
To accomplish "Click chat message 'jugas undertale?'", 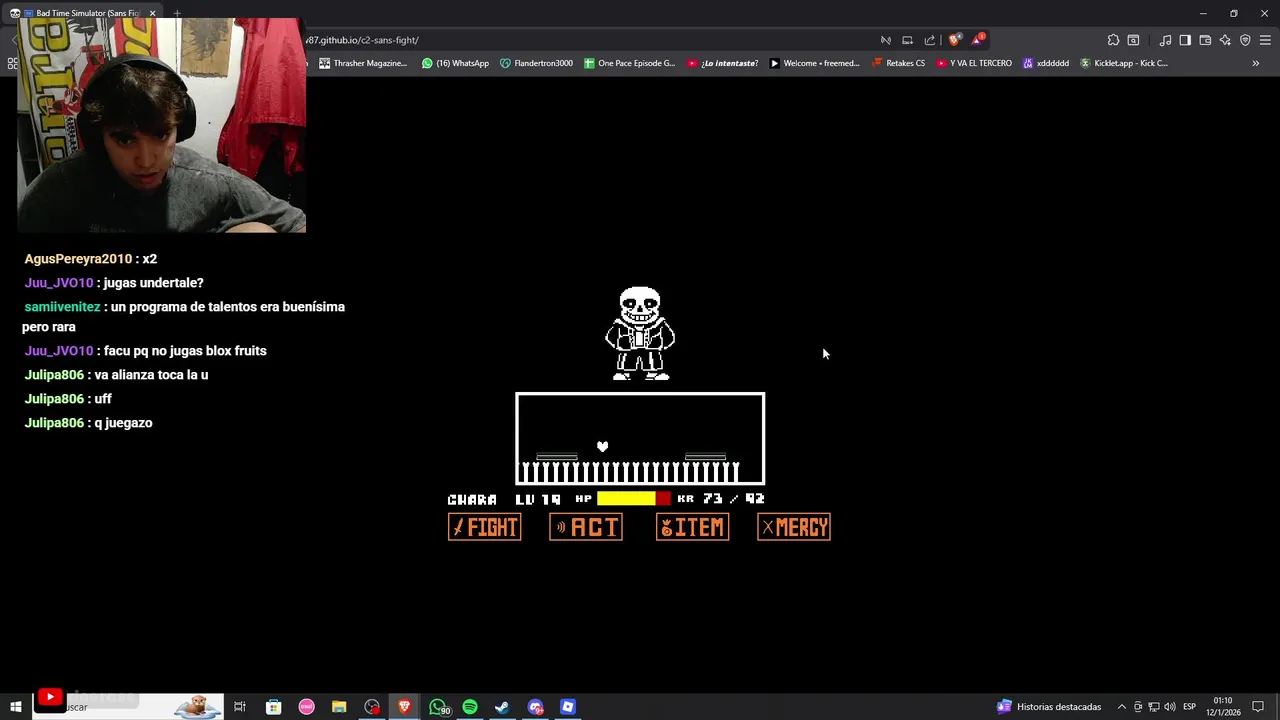I will point(153,283).
